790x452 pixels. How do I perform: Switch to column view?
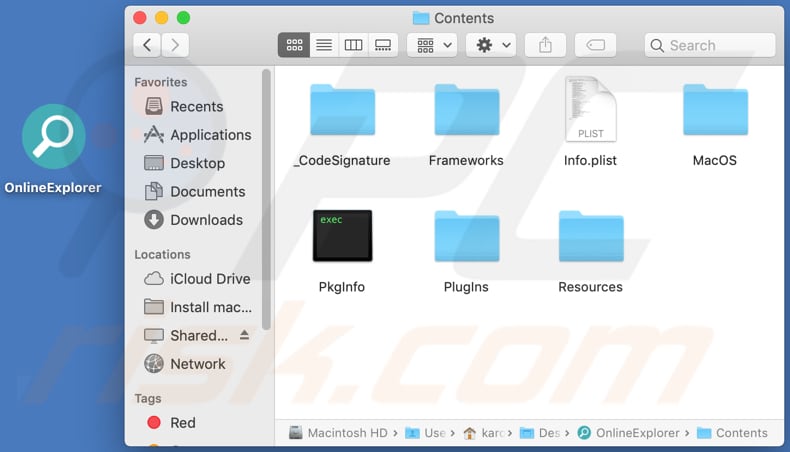(353, 45)
